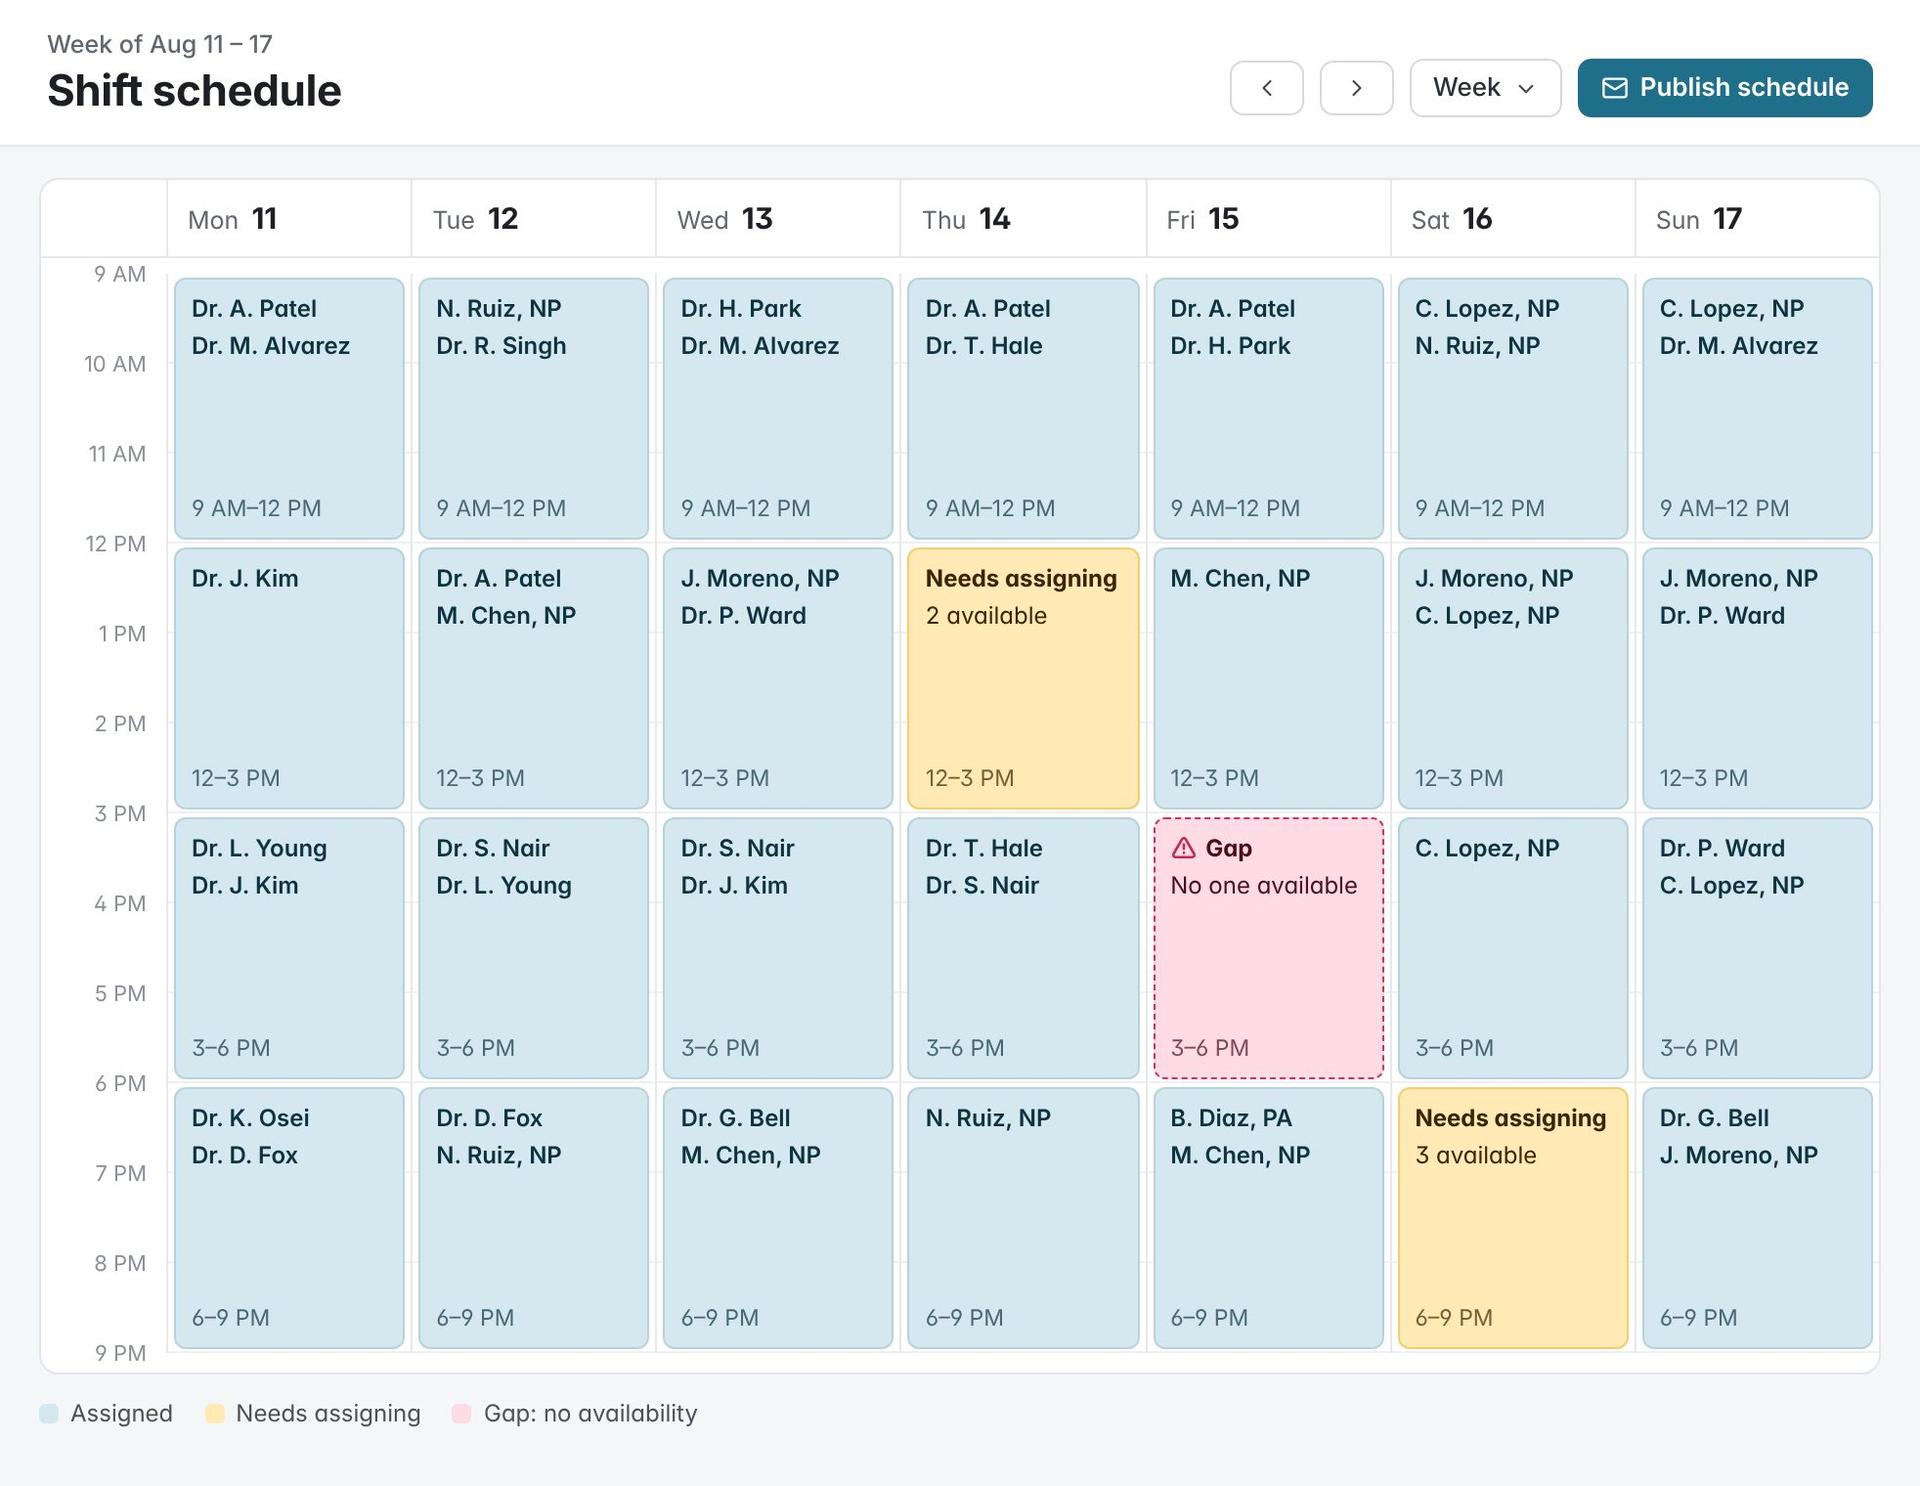Open Wednesday 9 AM shift with Dr. H. Park

778,408
